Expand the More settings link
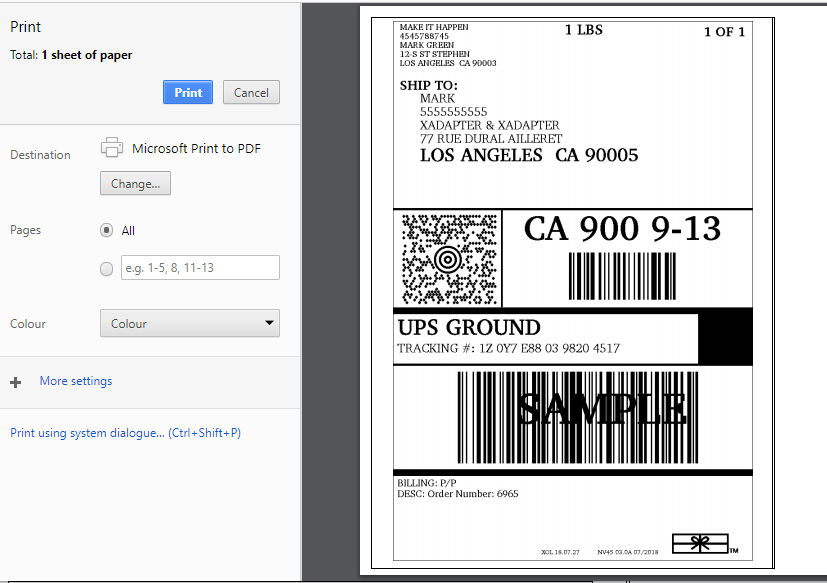827x583 pixels. click(x=76, y=381)
